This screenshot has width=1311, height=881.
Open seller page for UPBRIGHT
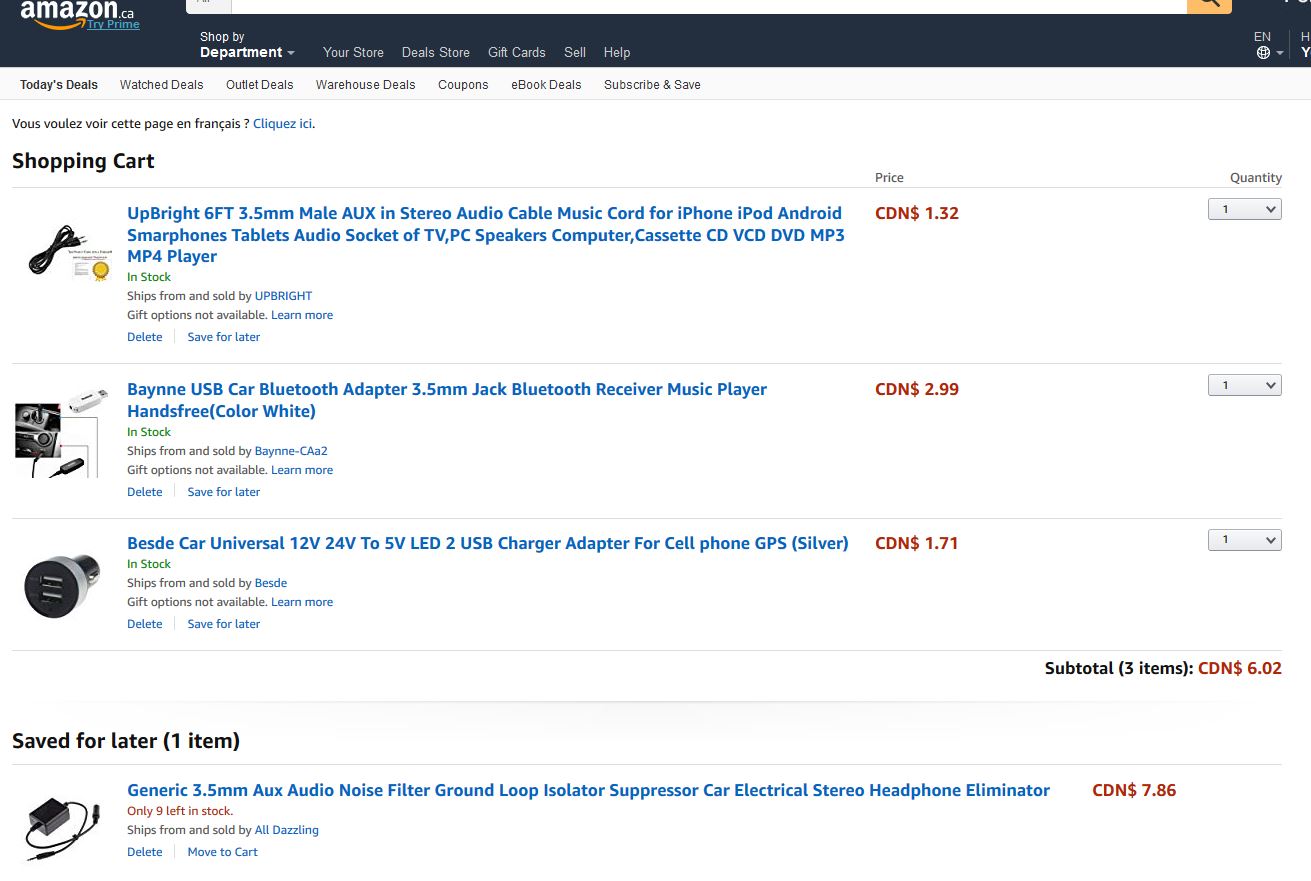point(283,295)
